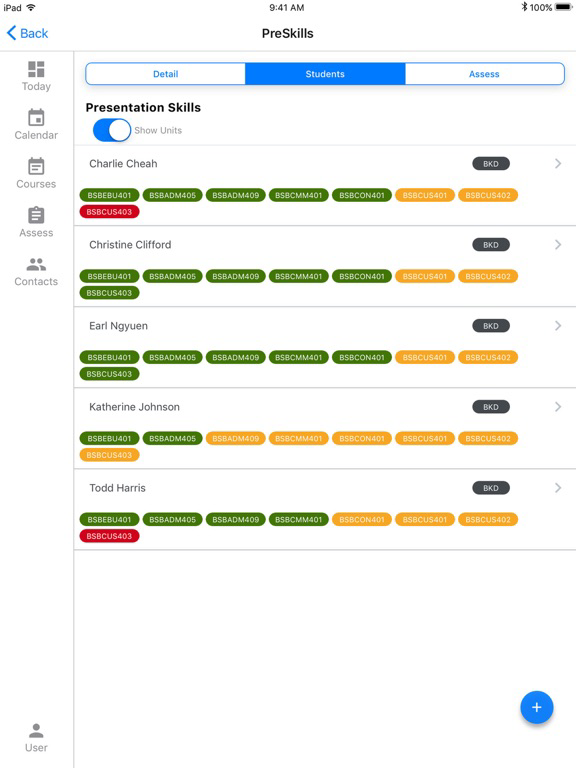
Task: Tap the battery indicator in status bar
Action: (x=564, y=7)
